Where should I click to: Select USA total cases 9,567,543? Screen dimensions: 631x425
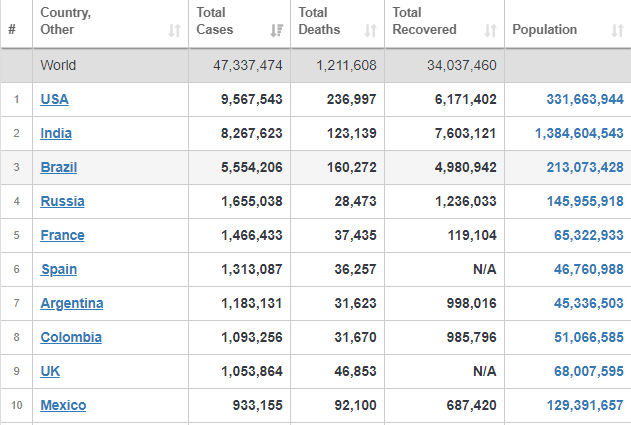click(252, 99)
